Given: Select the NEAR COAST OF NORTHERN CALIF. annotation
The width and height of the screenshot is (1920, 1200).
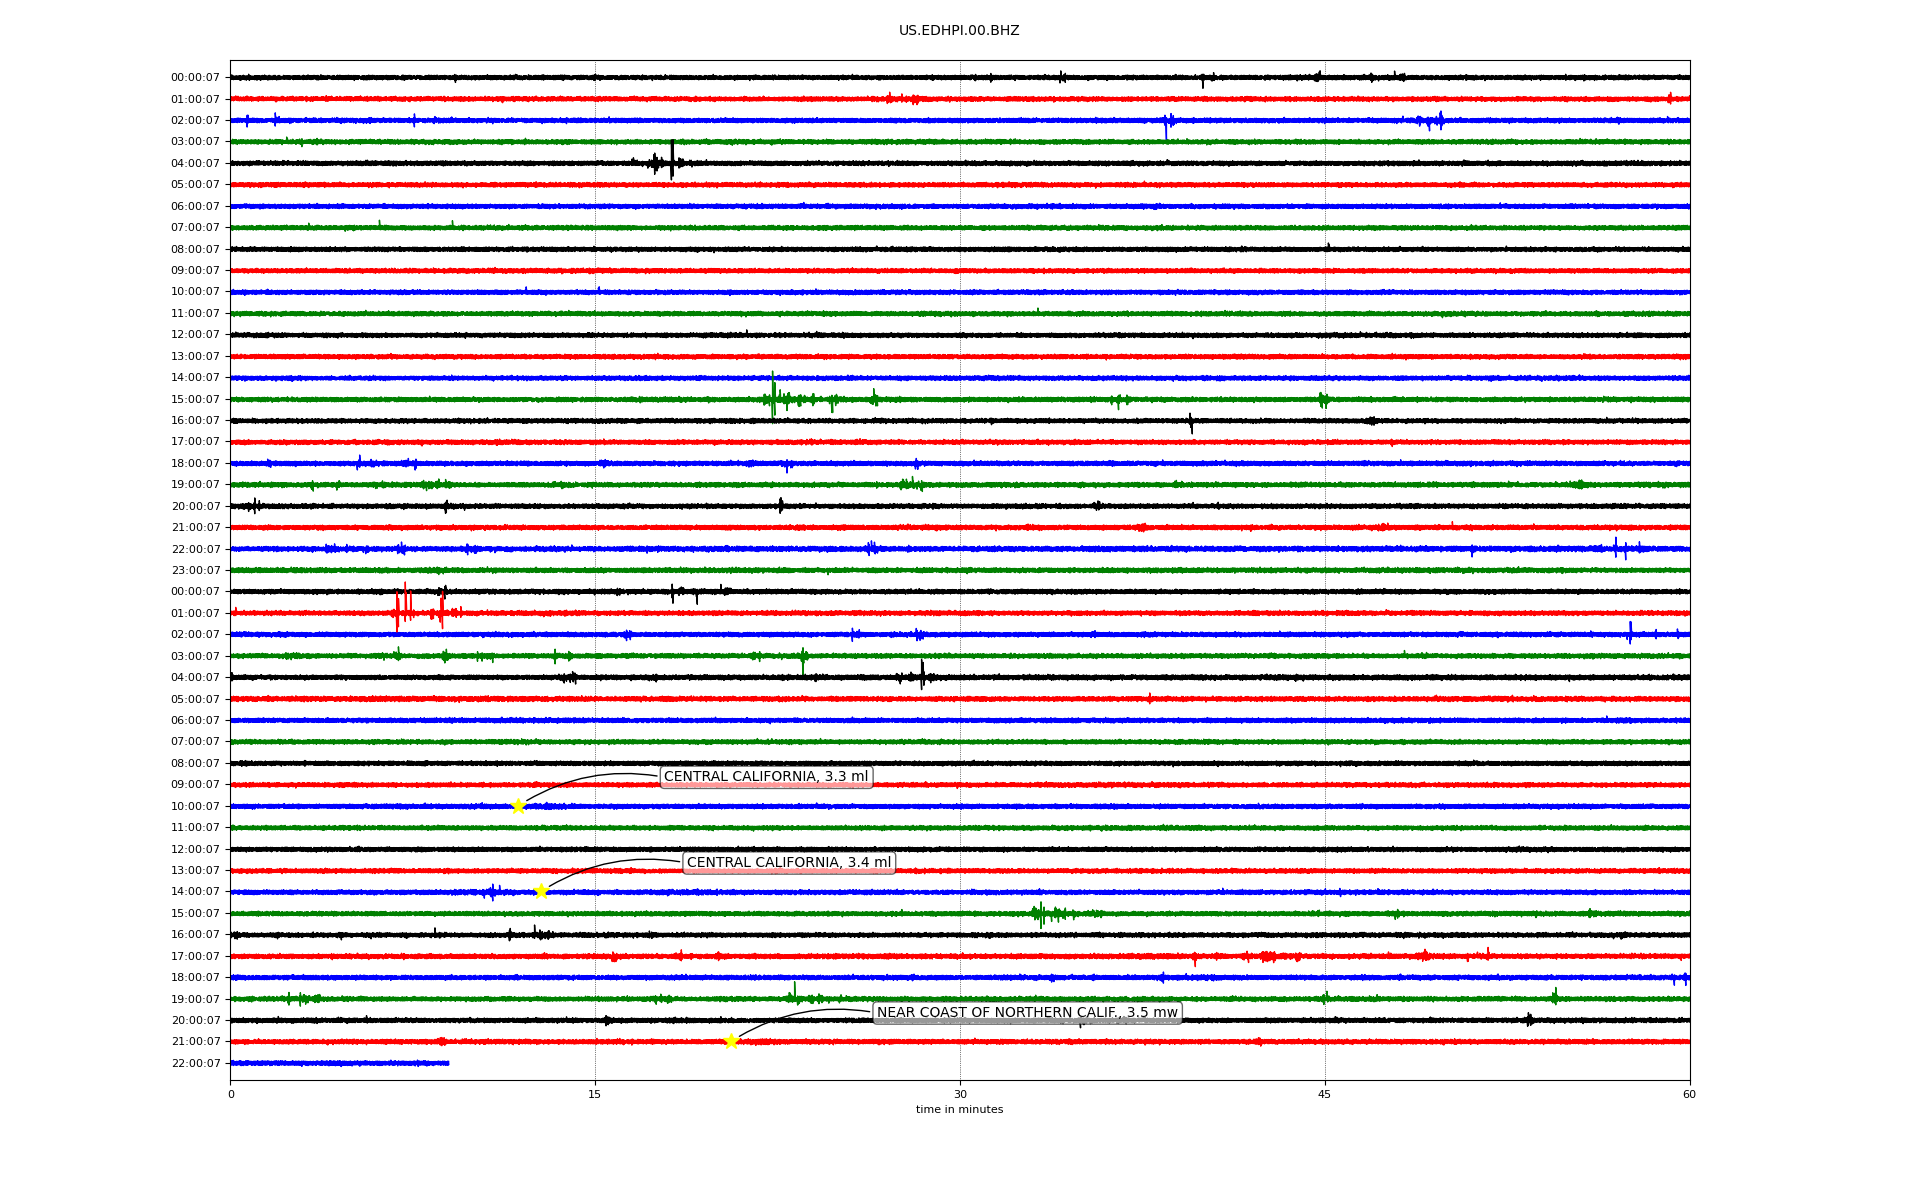Looking at the screenshot, I should pos(1027,1013).
